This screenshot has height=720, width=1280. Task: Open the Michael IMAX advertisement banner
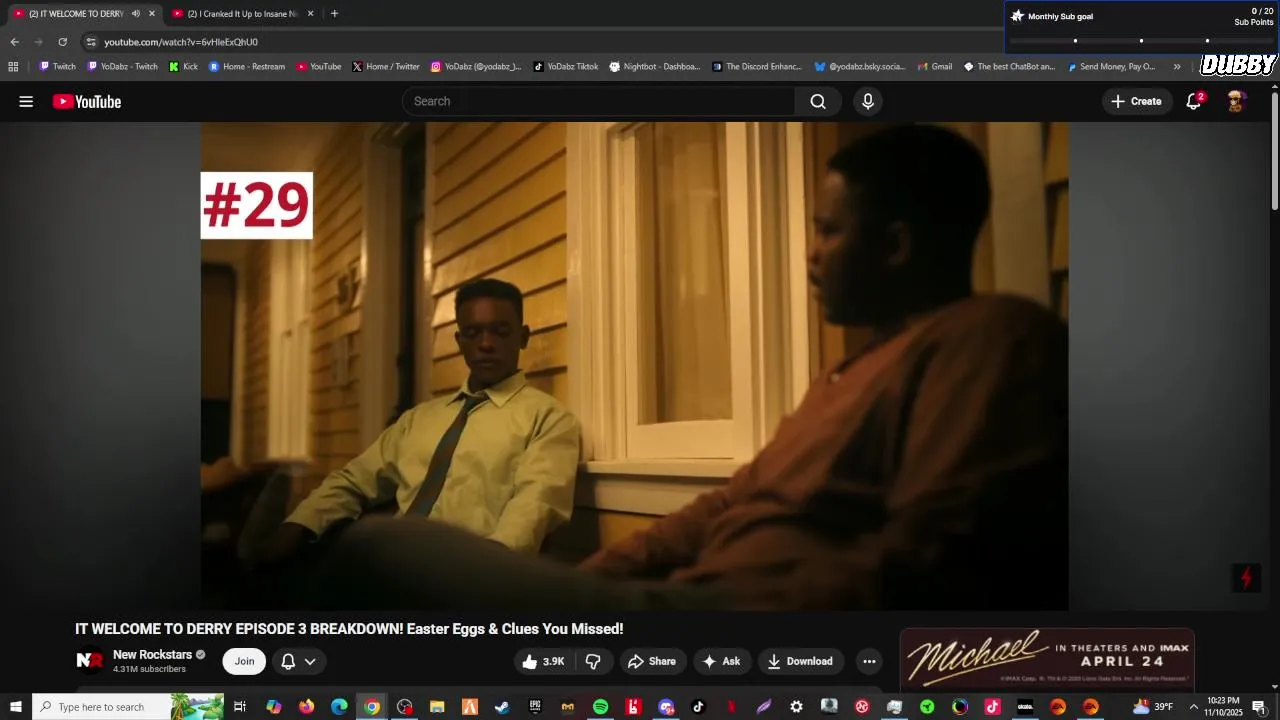(x=1047, y=659)
